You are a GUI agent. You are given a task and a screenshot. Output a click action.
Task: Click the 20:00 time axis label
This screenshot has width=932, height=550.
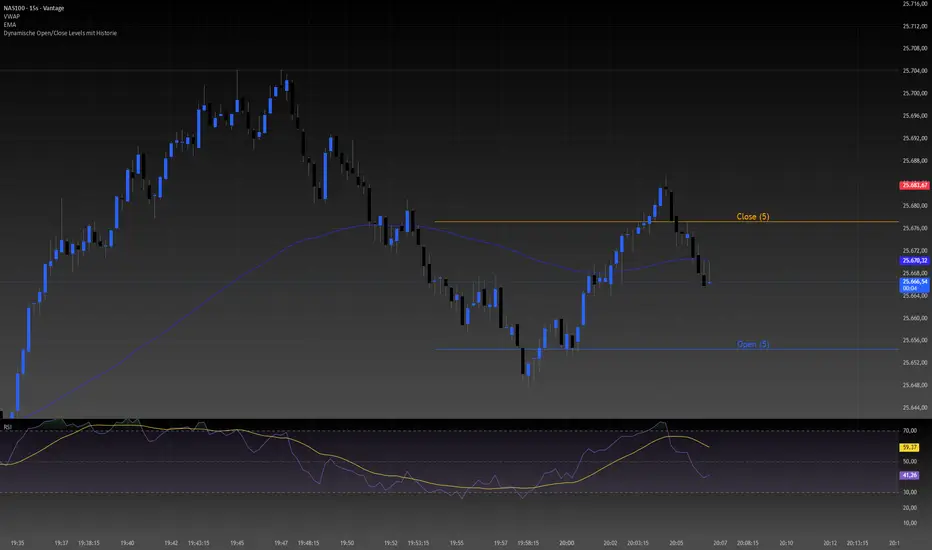tap(566, 543)
